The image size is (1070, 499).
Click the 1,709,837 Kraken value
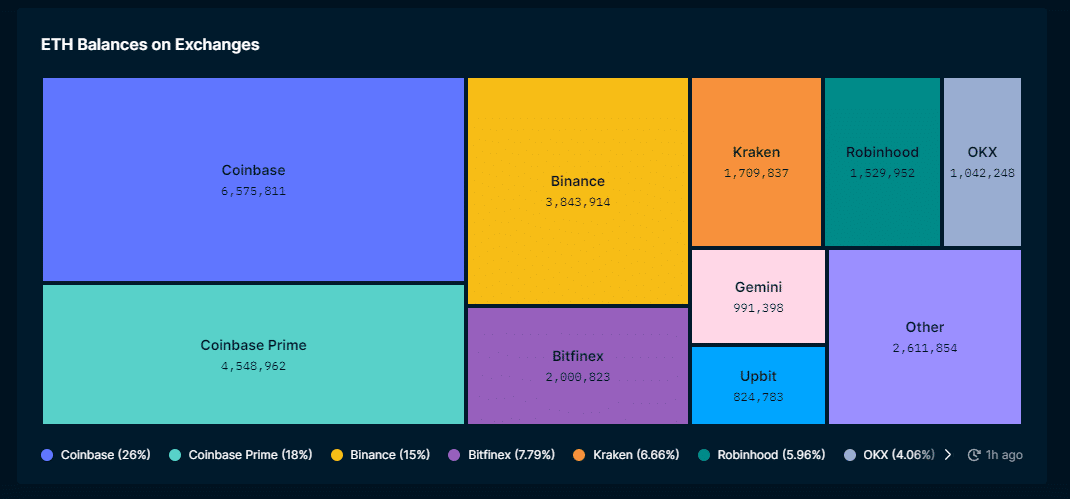(756, 173)
